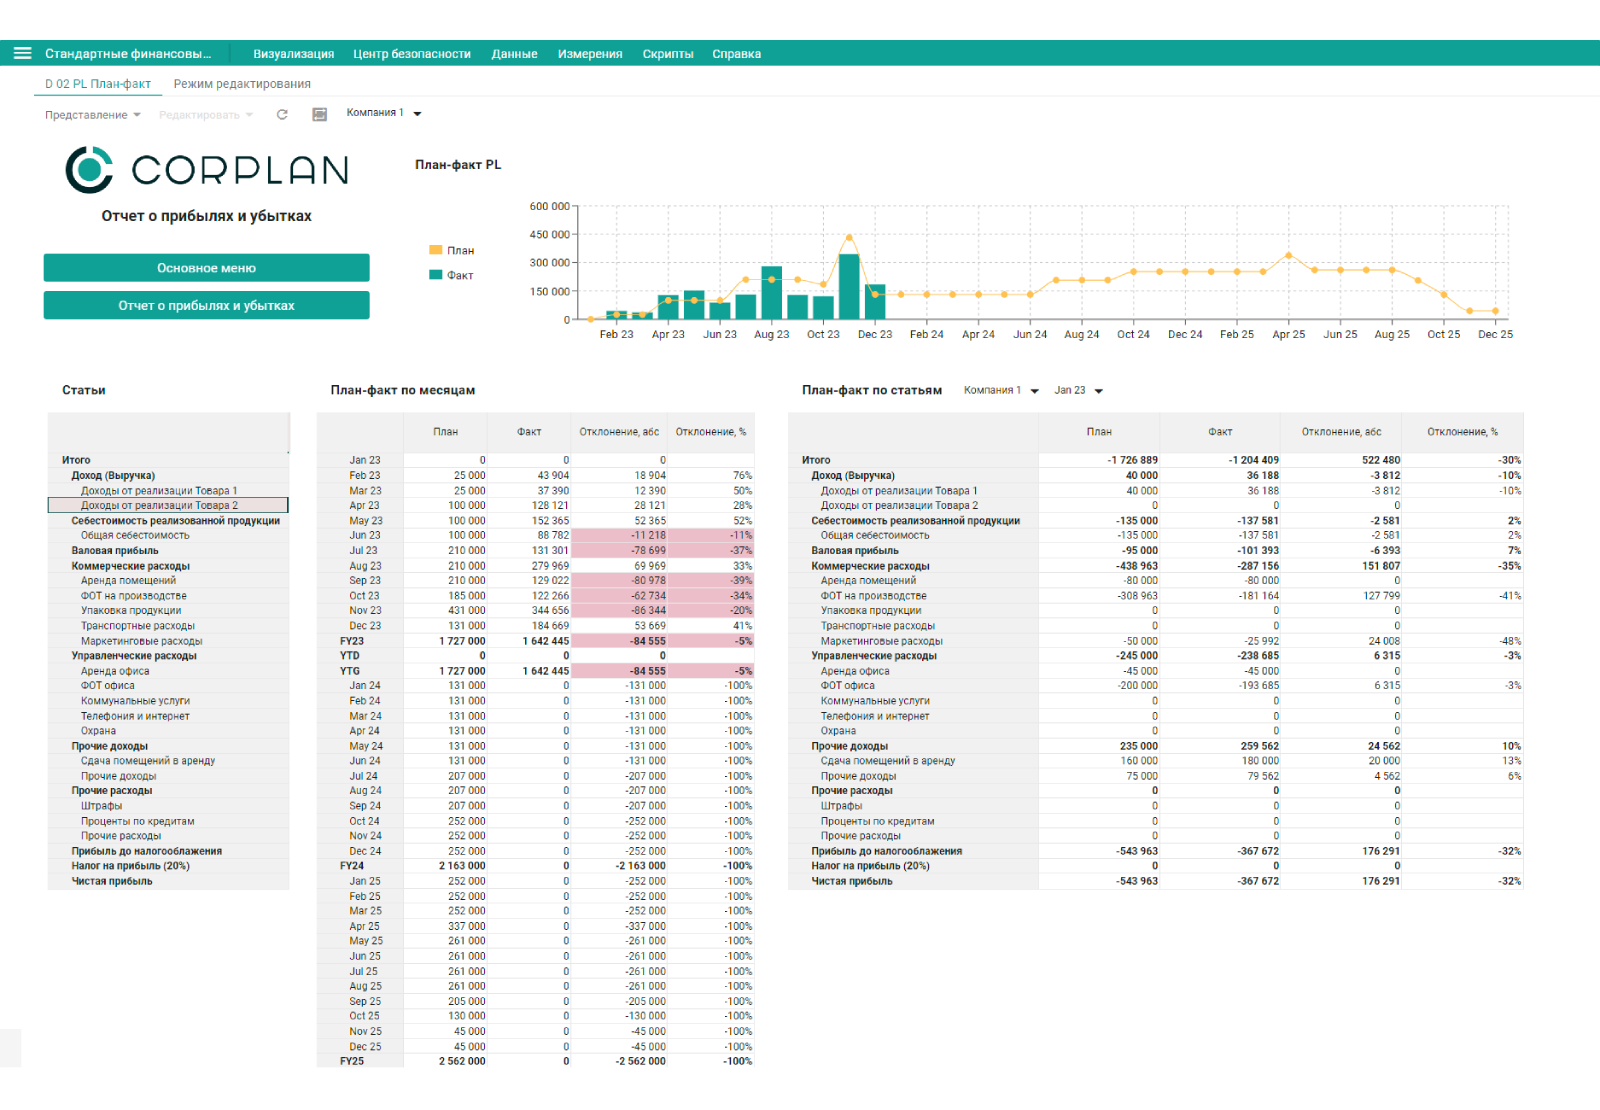Open the Визуализация menu
Viewport: 1600px width, 1110px height.
point(293,54)
